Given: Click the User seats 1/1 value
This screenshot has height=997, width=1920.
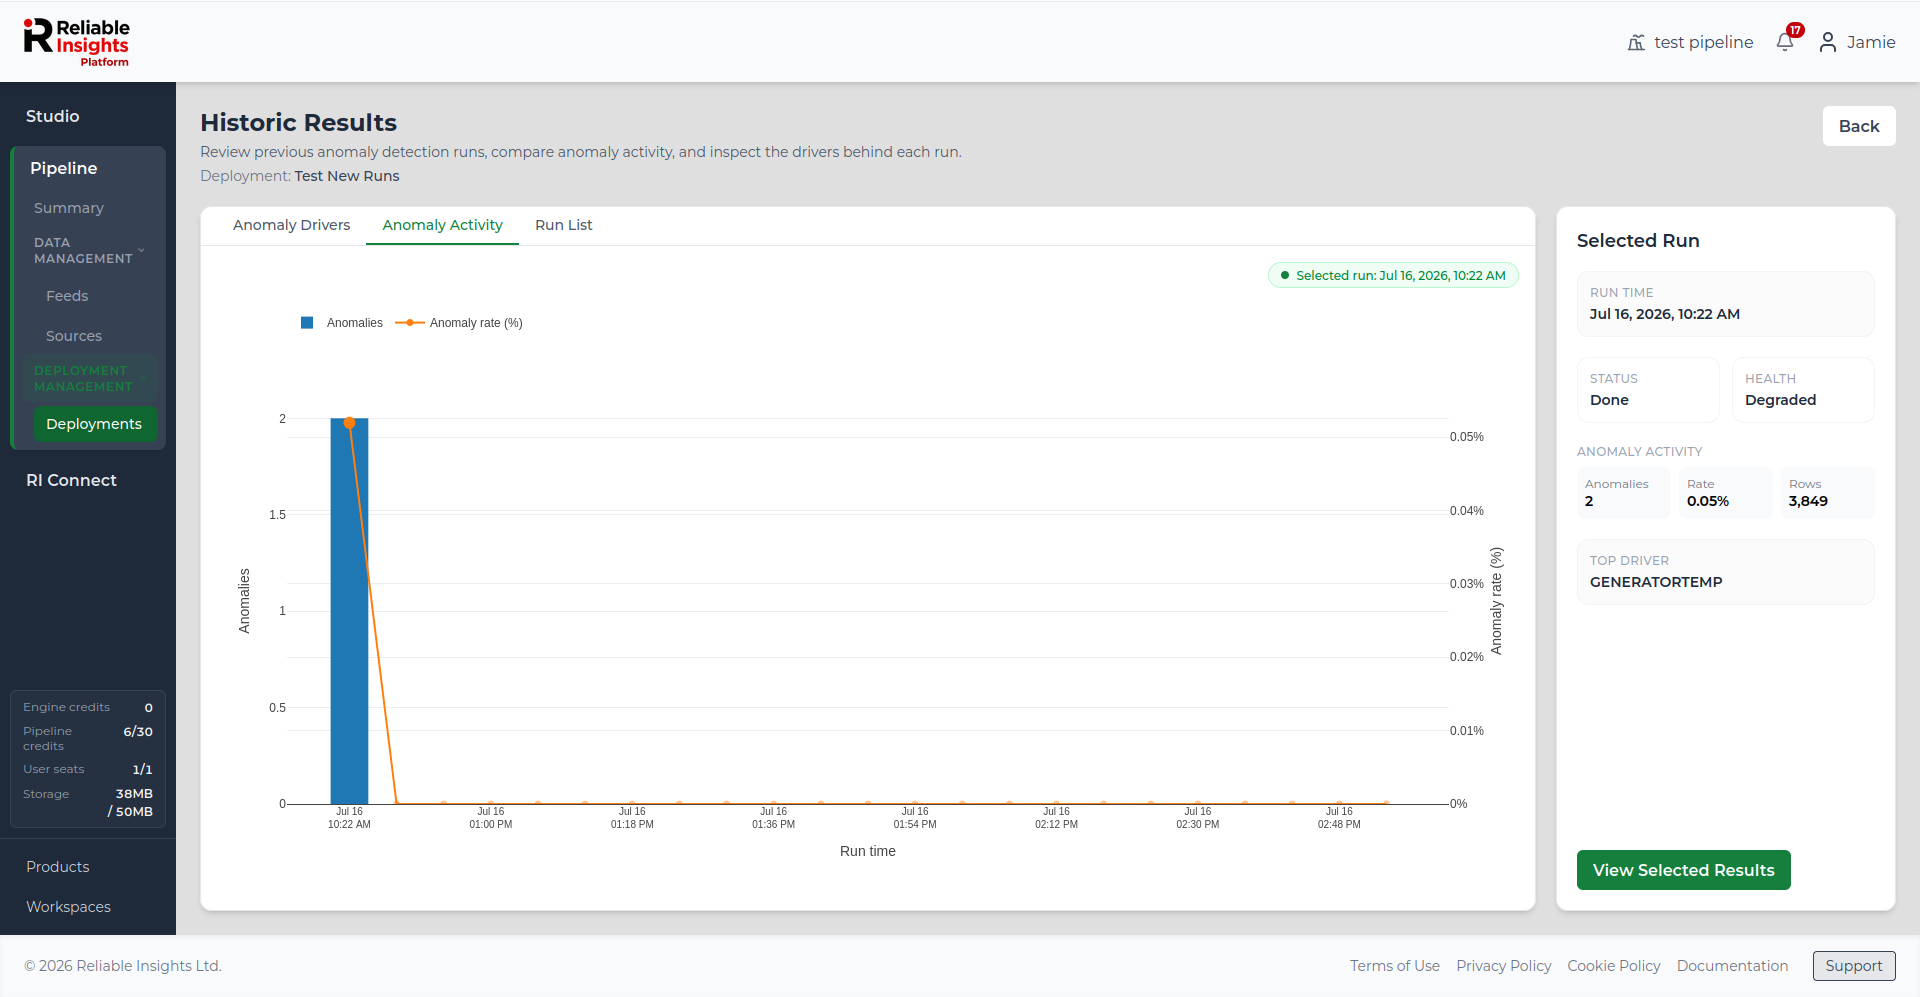Looking at the screenshot, I should [143, 770].
